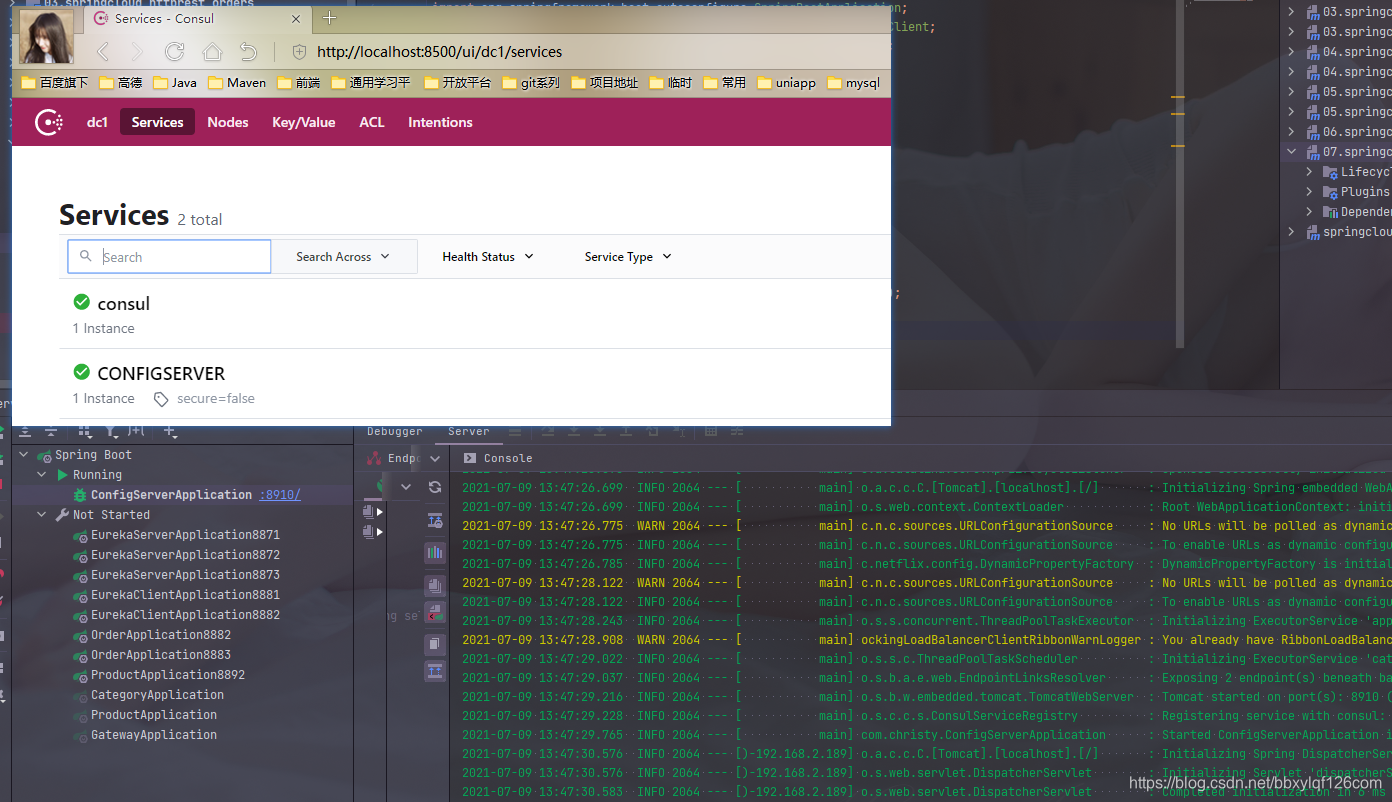1392x802 pixels.
Task: Open the Java bookmark folder
Action: tap(174, 83)
